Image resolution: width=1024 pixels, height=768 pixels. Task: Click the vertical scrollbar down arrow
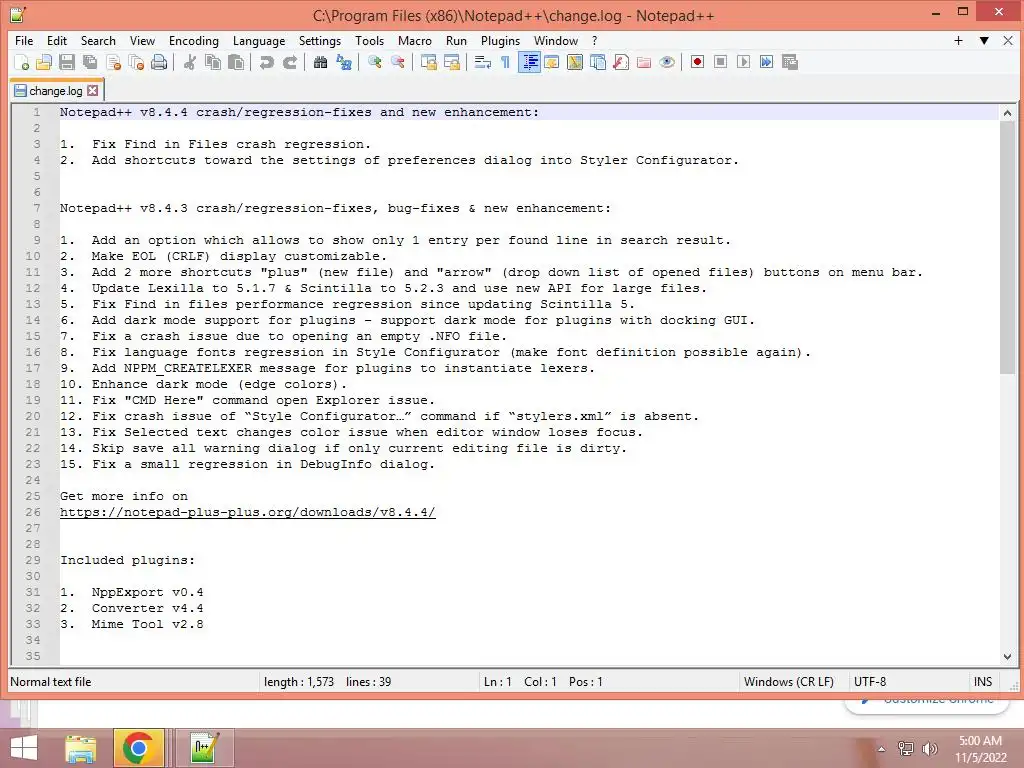click(1007, 656)
